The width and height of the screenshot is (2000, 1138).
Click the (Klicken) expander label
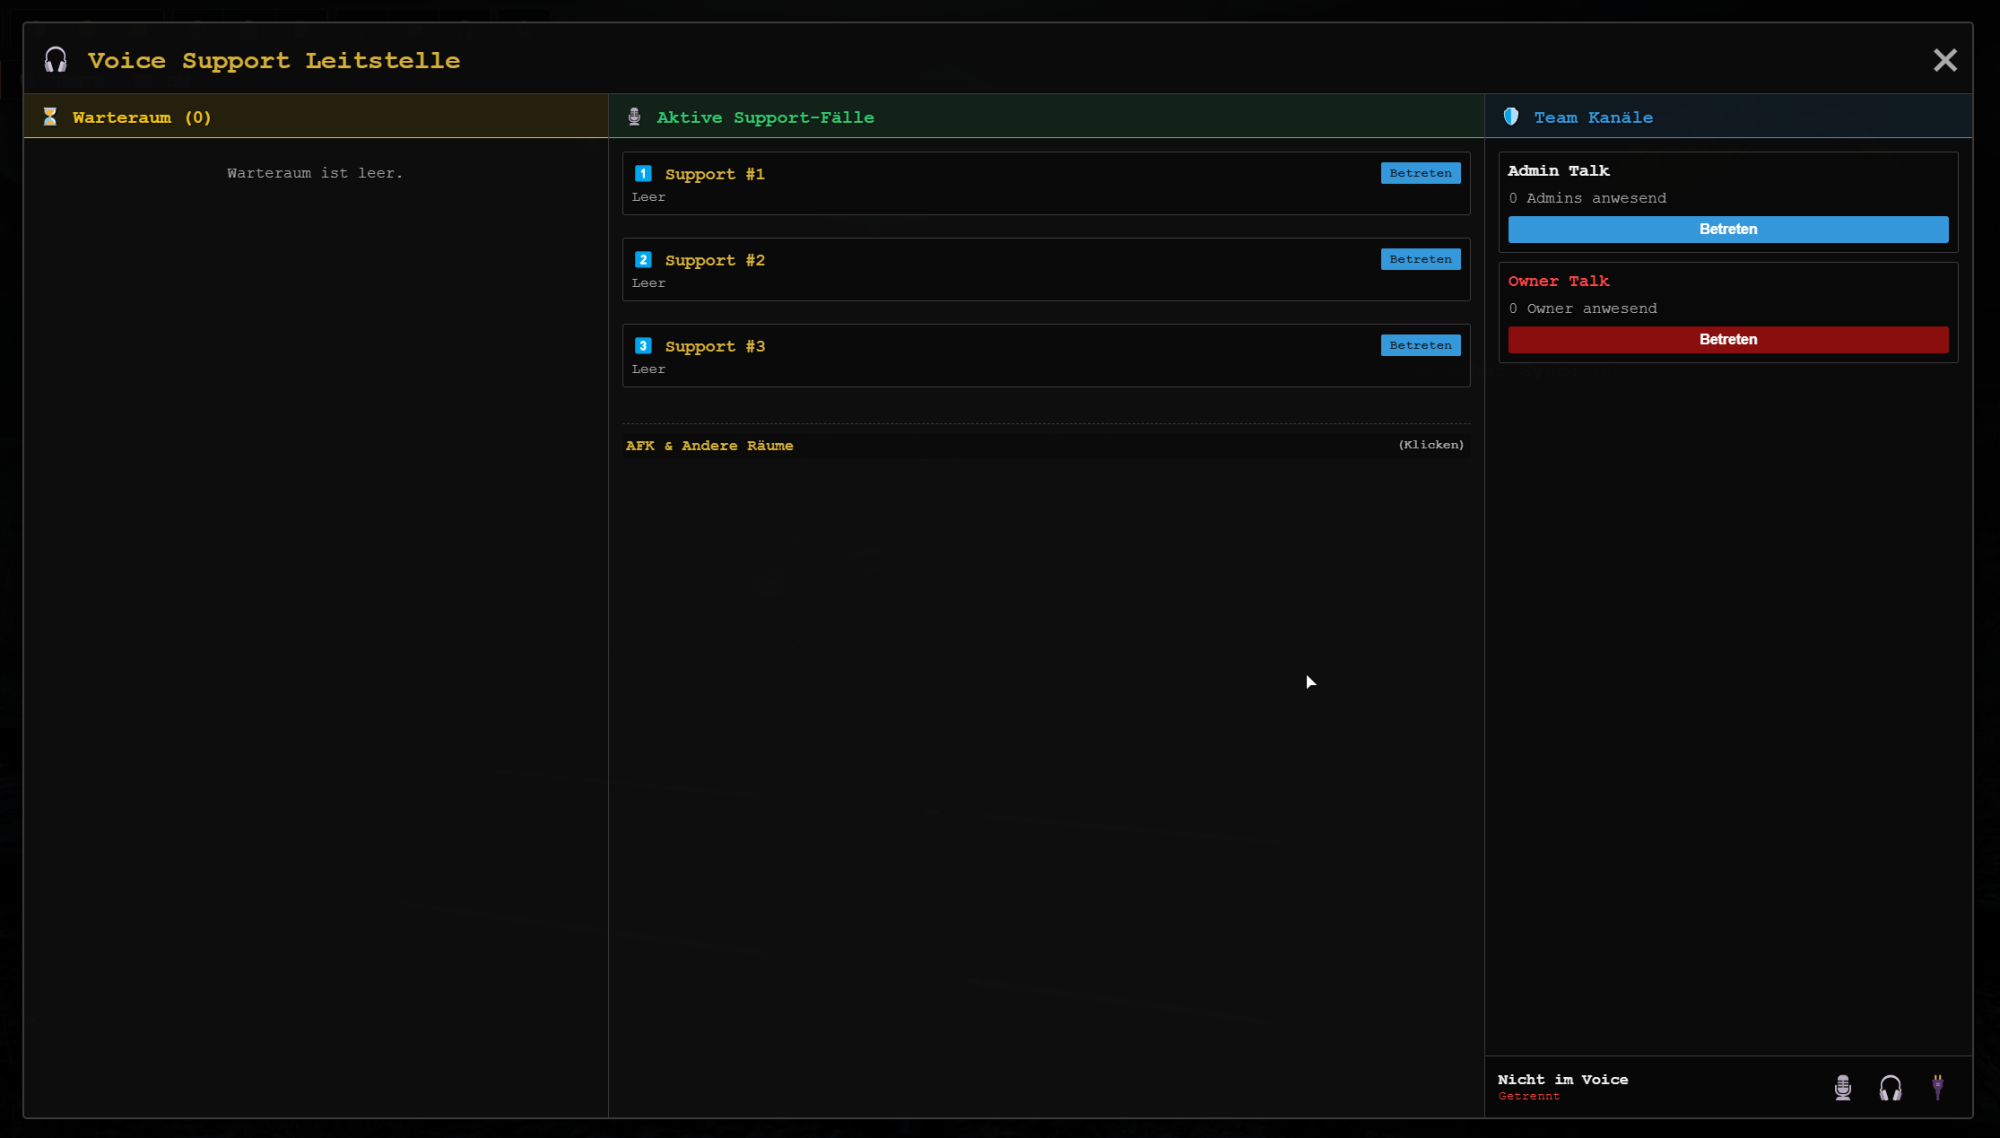(1431, 445)
